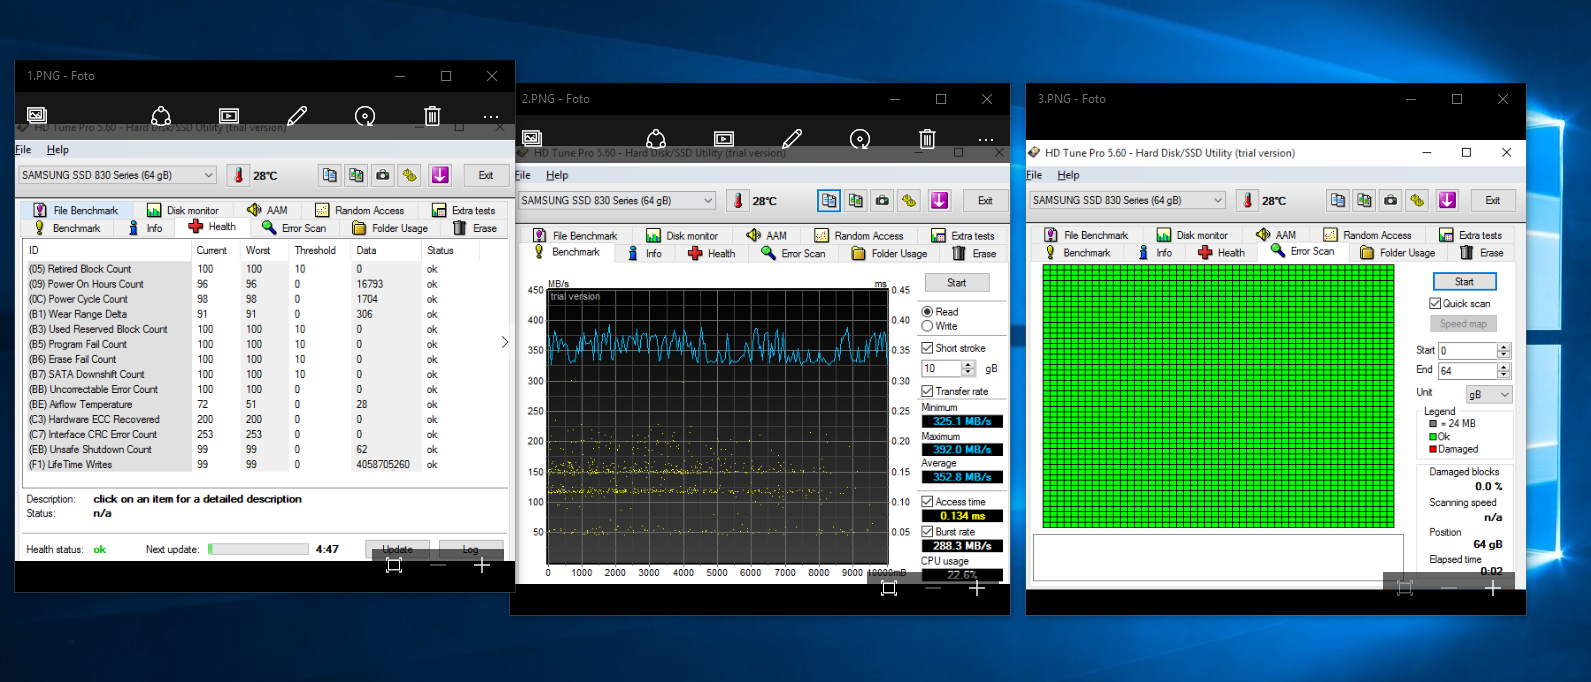Screen dimensions: 1591x682
Task: Open Share icon in 1.PNG Foto window
Action: pyautogui.click(x=161, y=116)
